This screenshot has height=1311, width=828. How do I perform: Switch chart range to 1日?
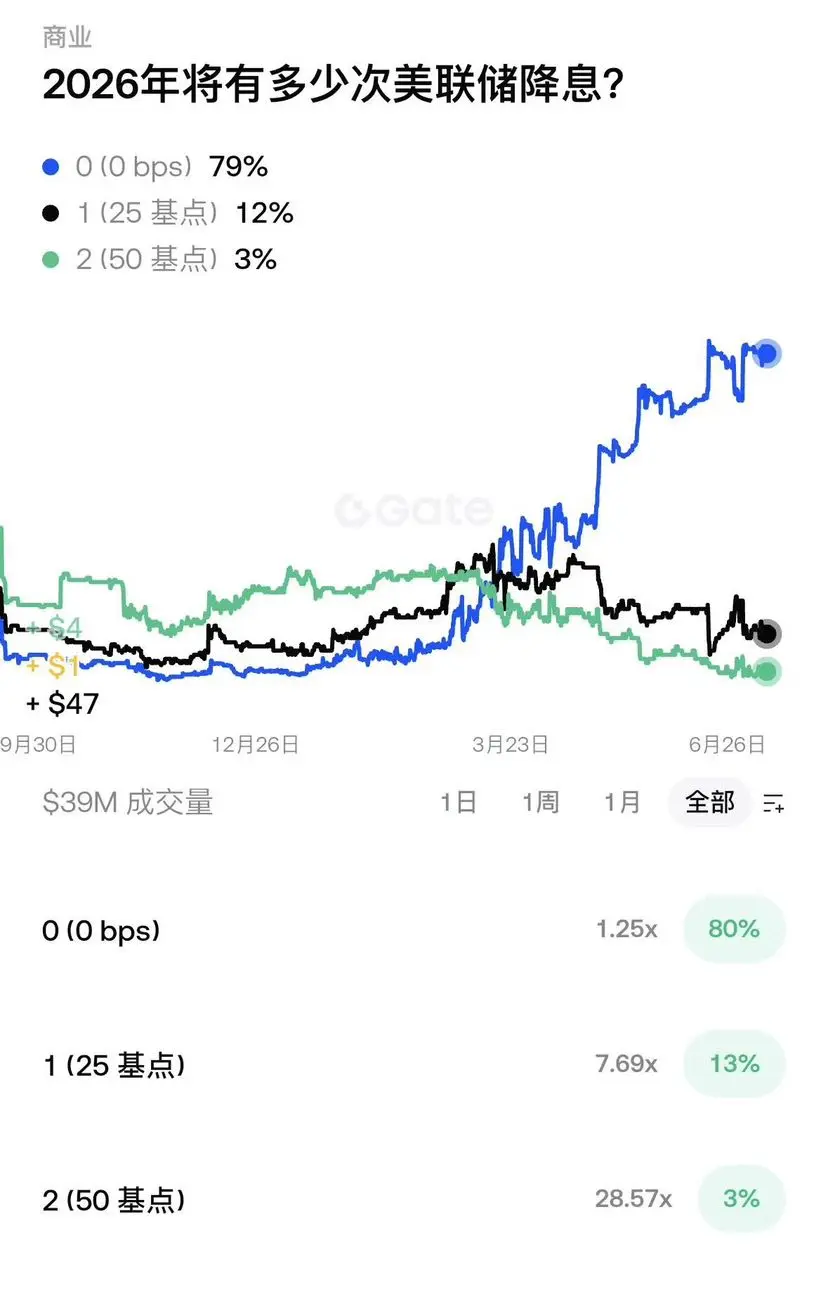point(459,802)
